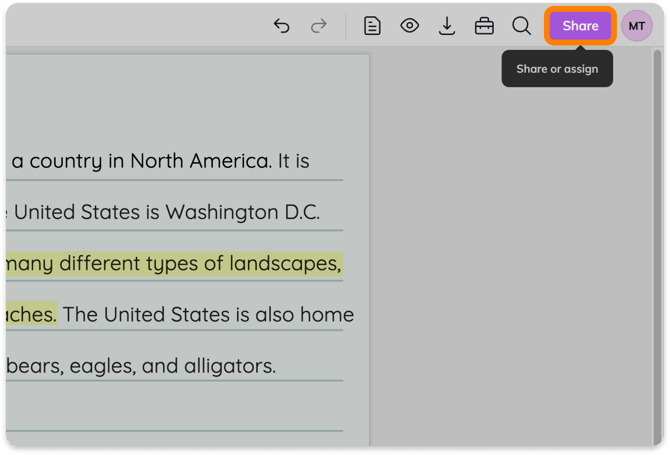Image resolution: width=670 pixels, height=455 pixels.
Task: Click 'The United States is also home' text
Action: (209, 315)
